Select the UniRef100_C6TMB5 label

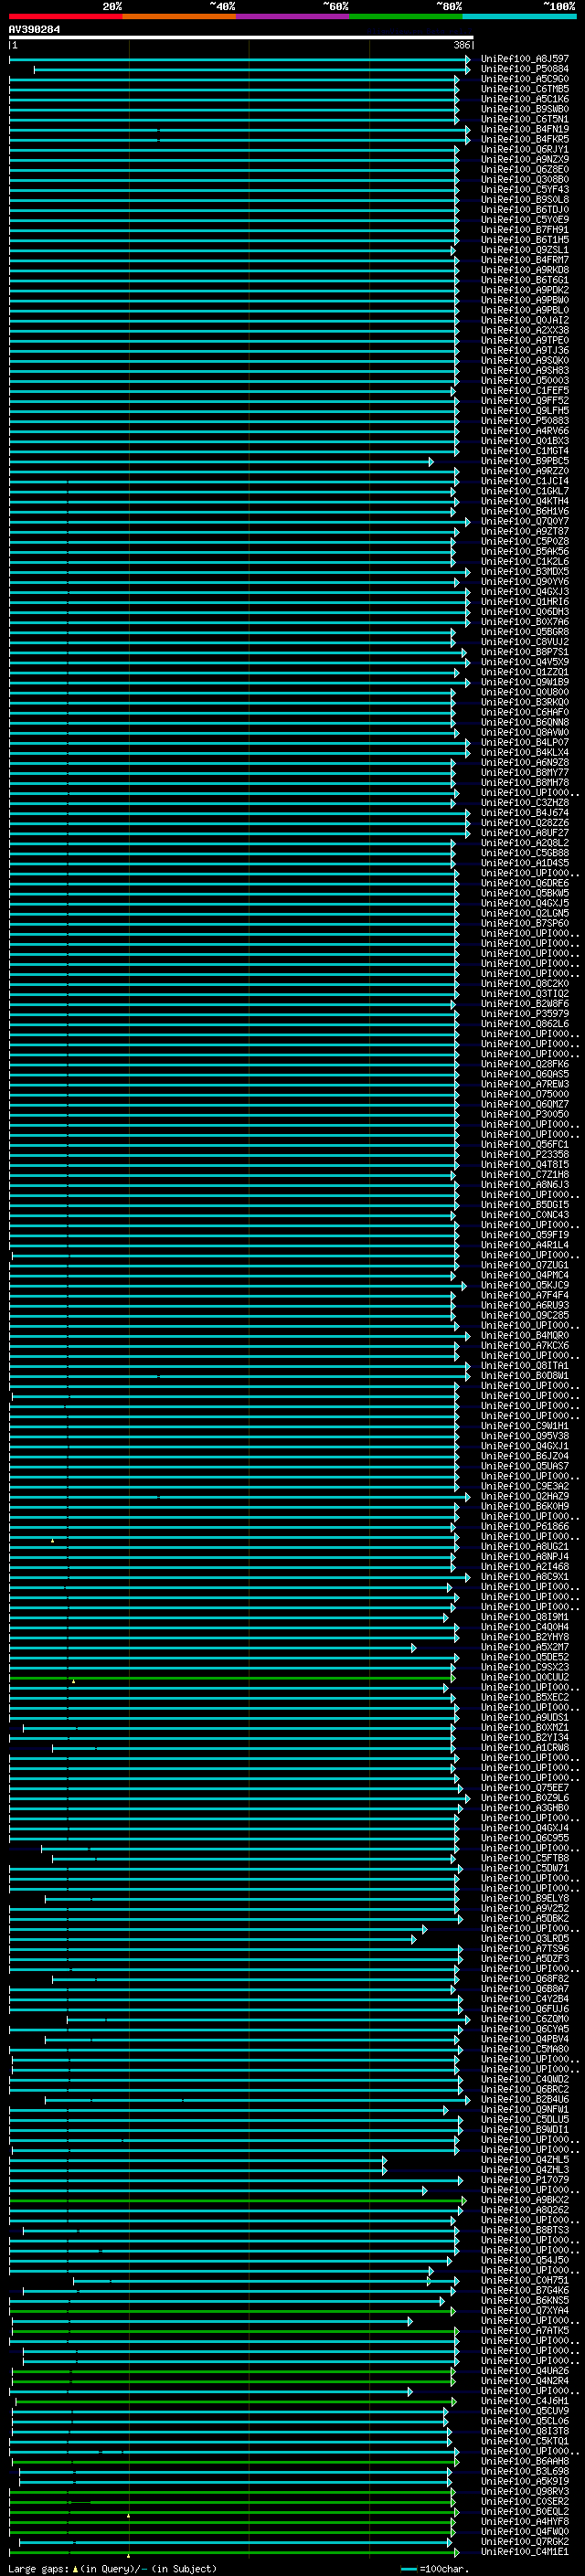(525, 89)
